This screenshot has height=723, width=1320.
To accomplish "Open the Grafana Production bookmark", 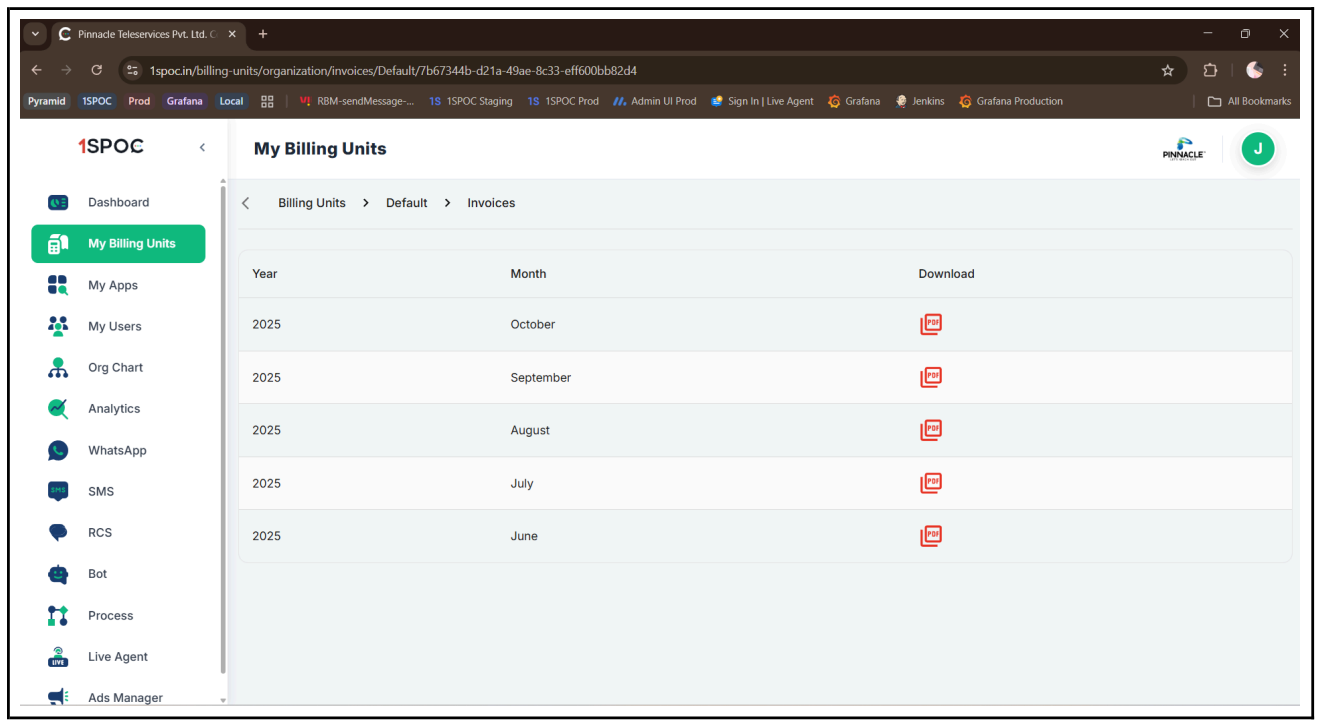I will 1011,101.
